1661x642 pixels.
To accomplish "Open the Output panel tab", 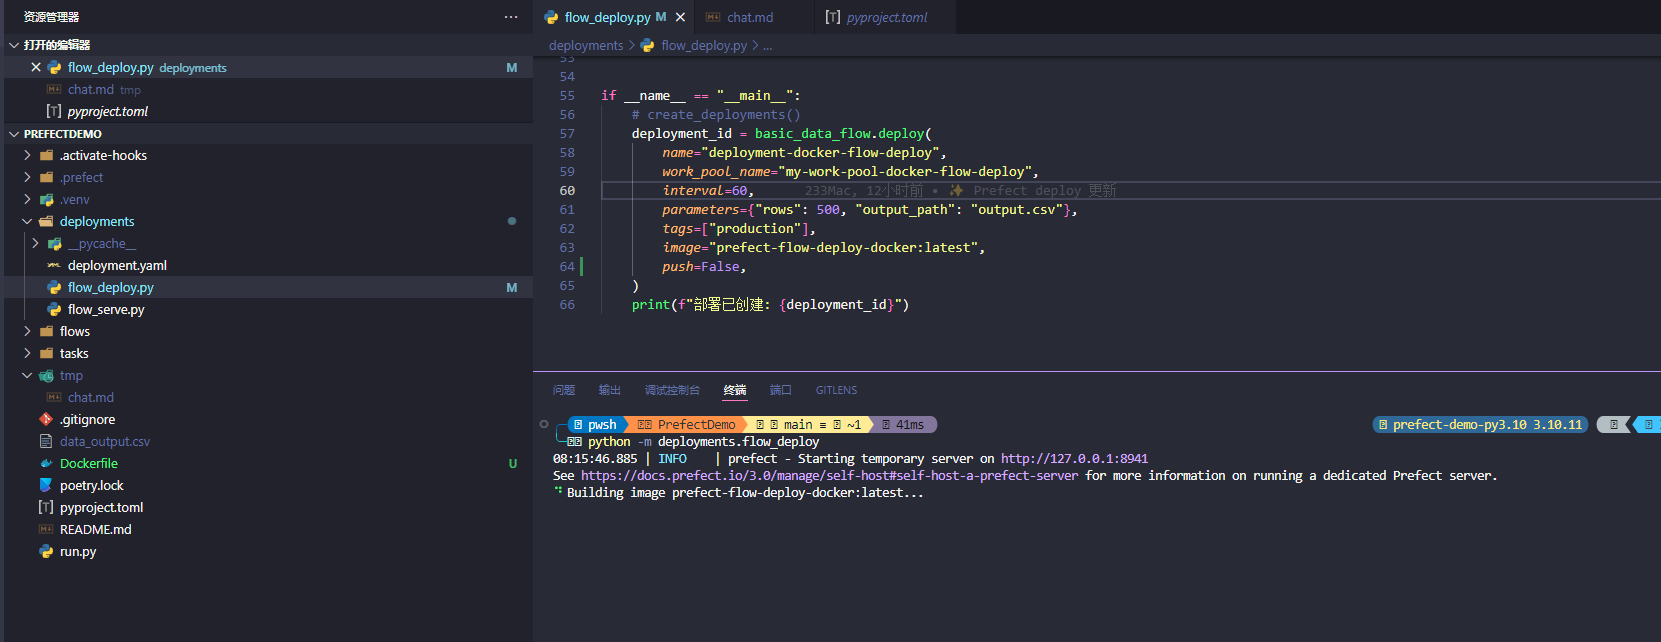I will point(610,390).
